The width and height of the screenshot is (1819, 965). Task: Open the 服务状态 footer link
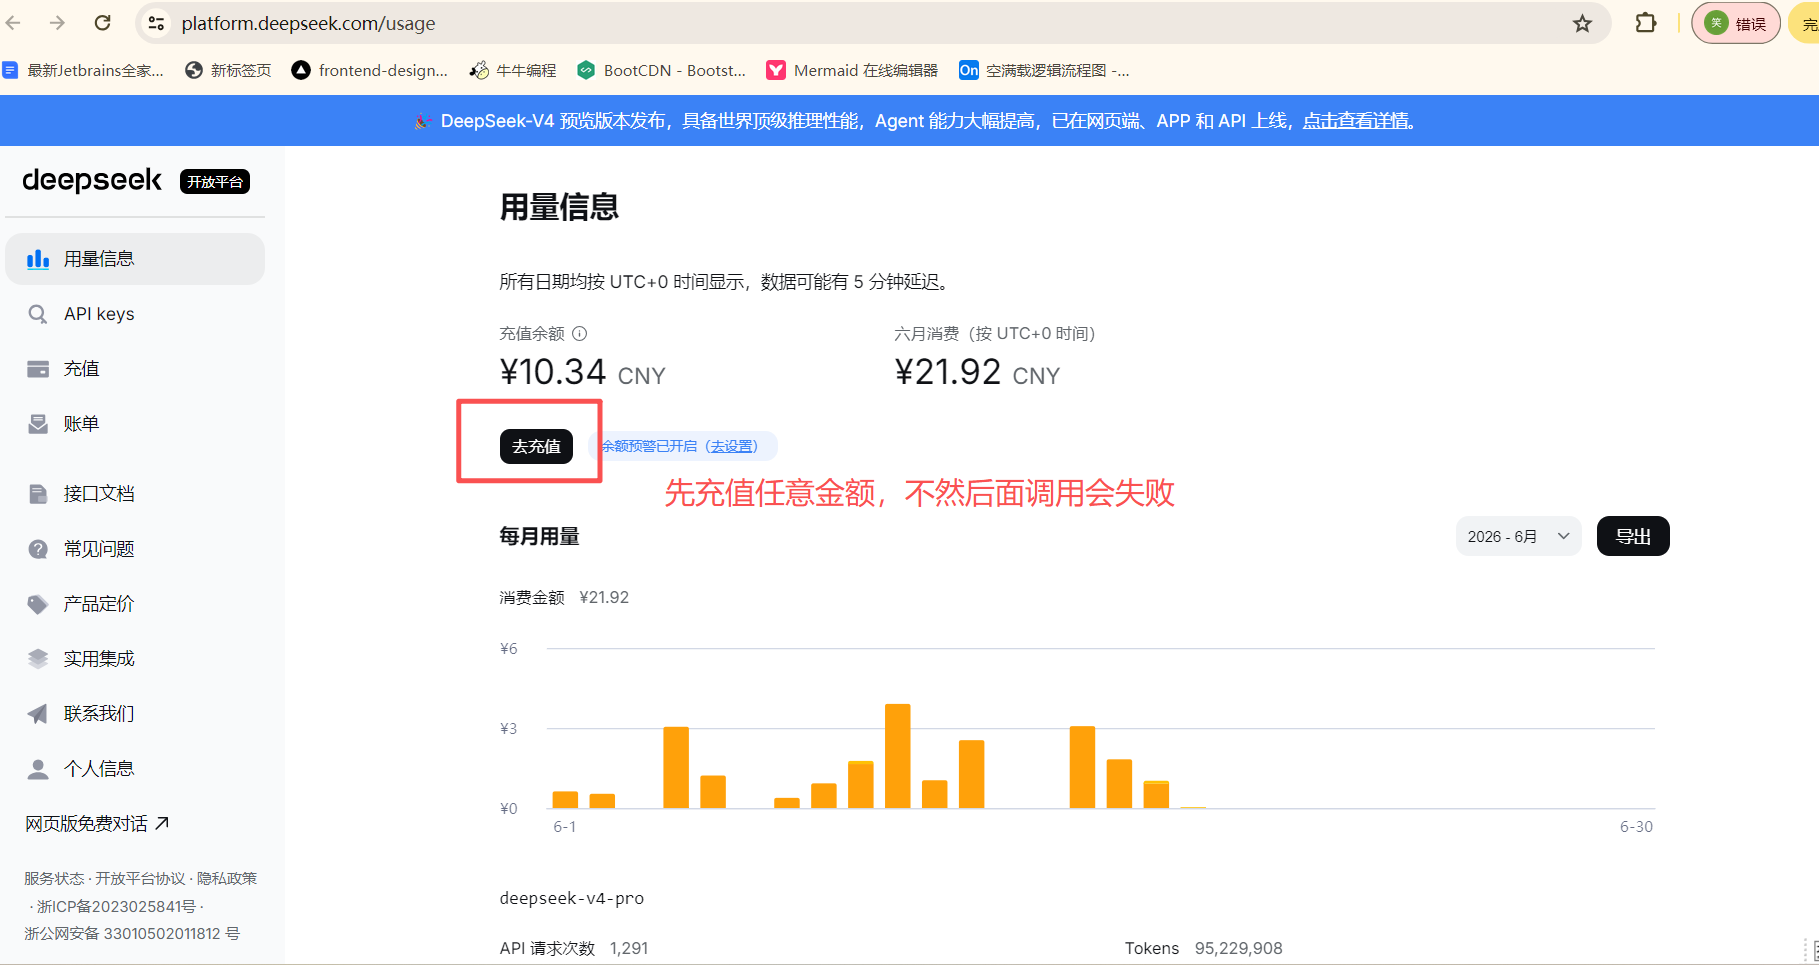point(54,878)
